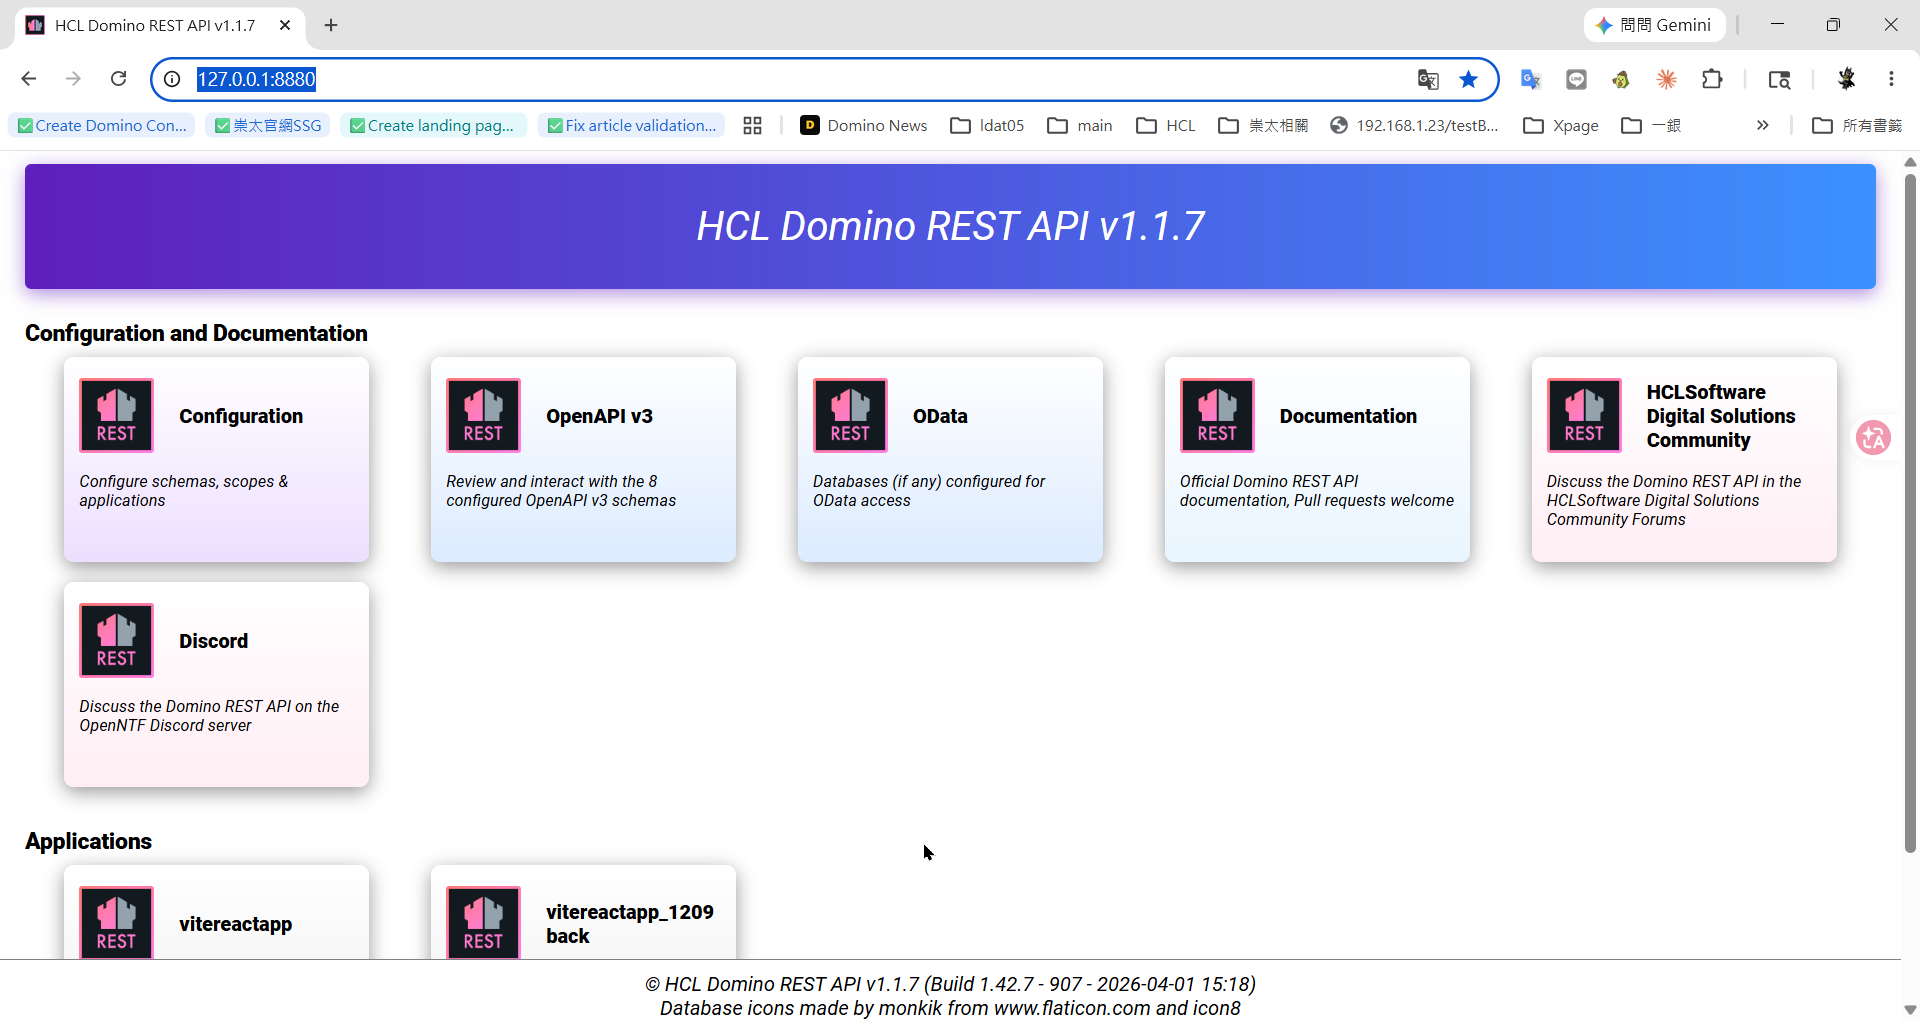Viewport: 1920px width, 1020px height.
Task: Open the 192.168.1.23/testB... bookmark
Action: click(1414, 125)
